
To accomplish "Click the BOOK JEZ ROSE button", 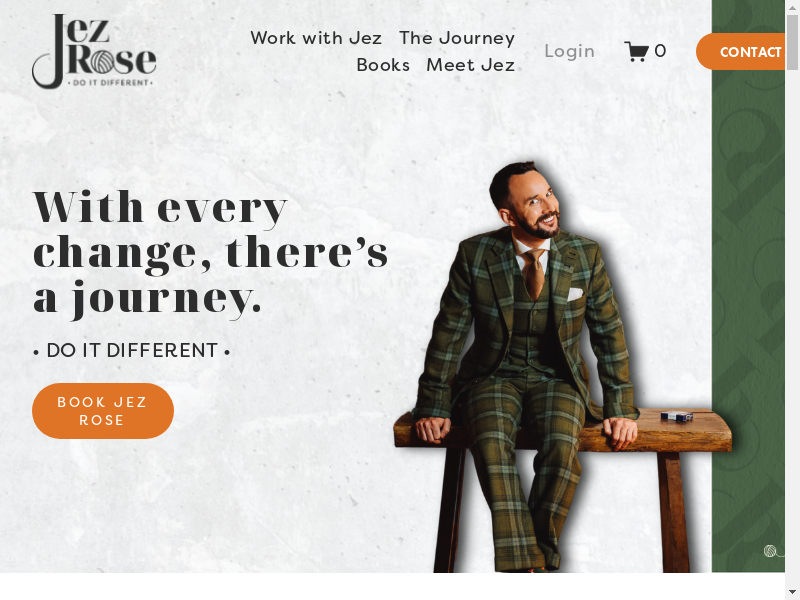I will pos(103,411).
